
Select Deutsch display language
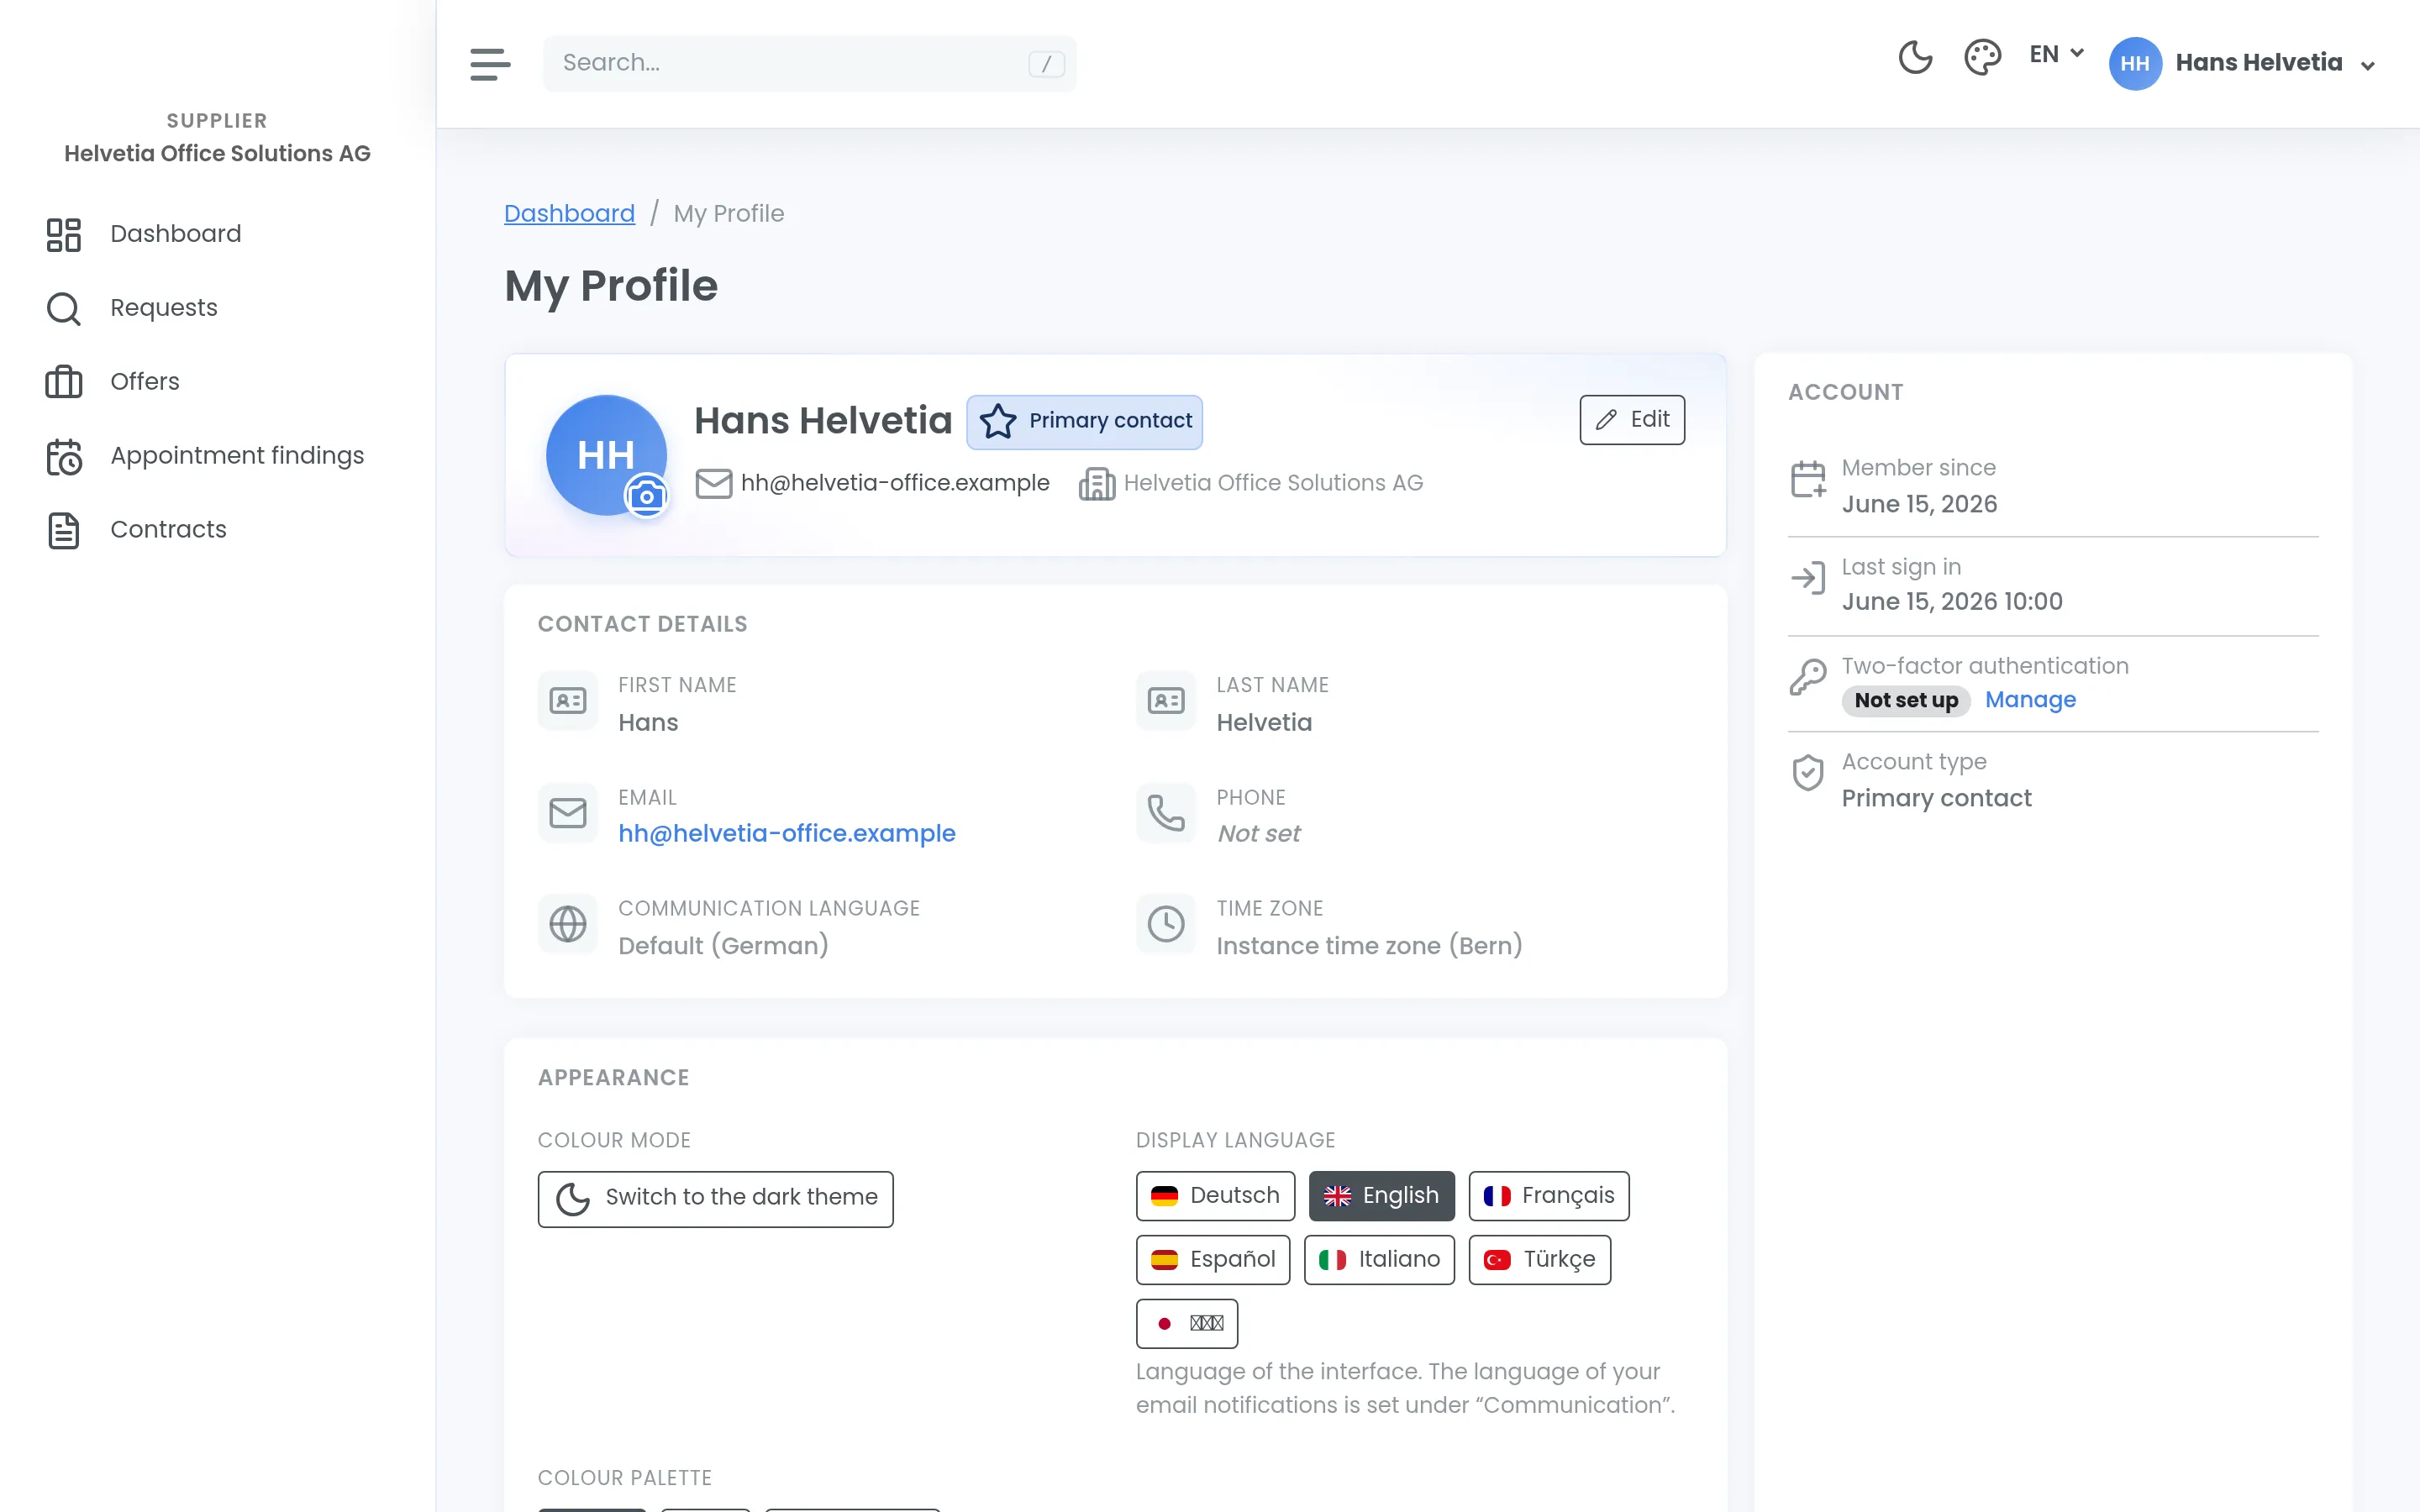coord(1215,1196)
